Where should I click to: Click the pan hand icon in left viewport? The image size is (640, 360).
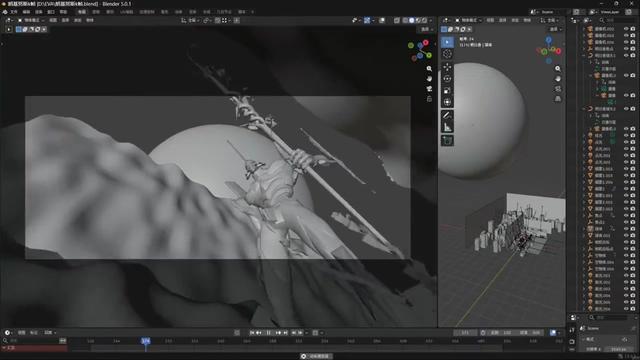429,78
